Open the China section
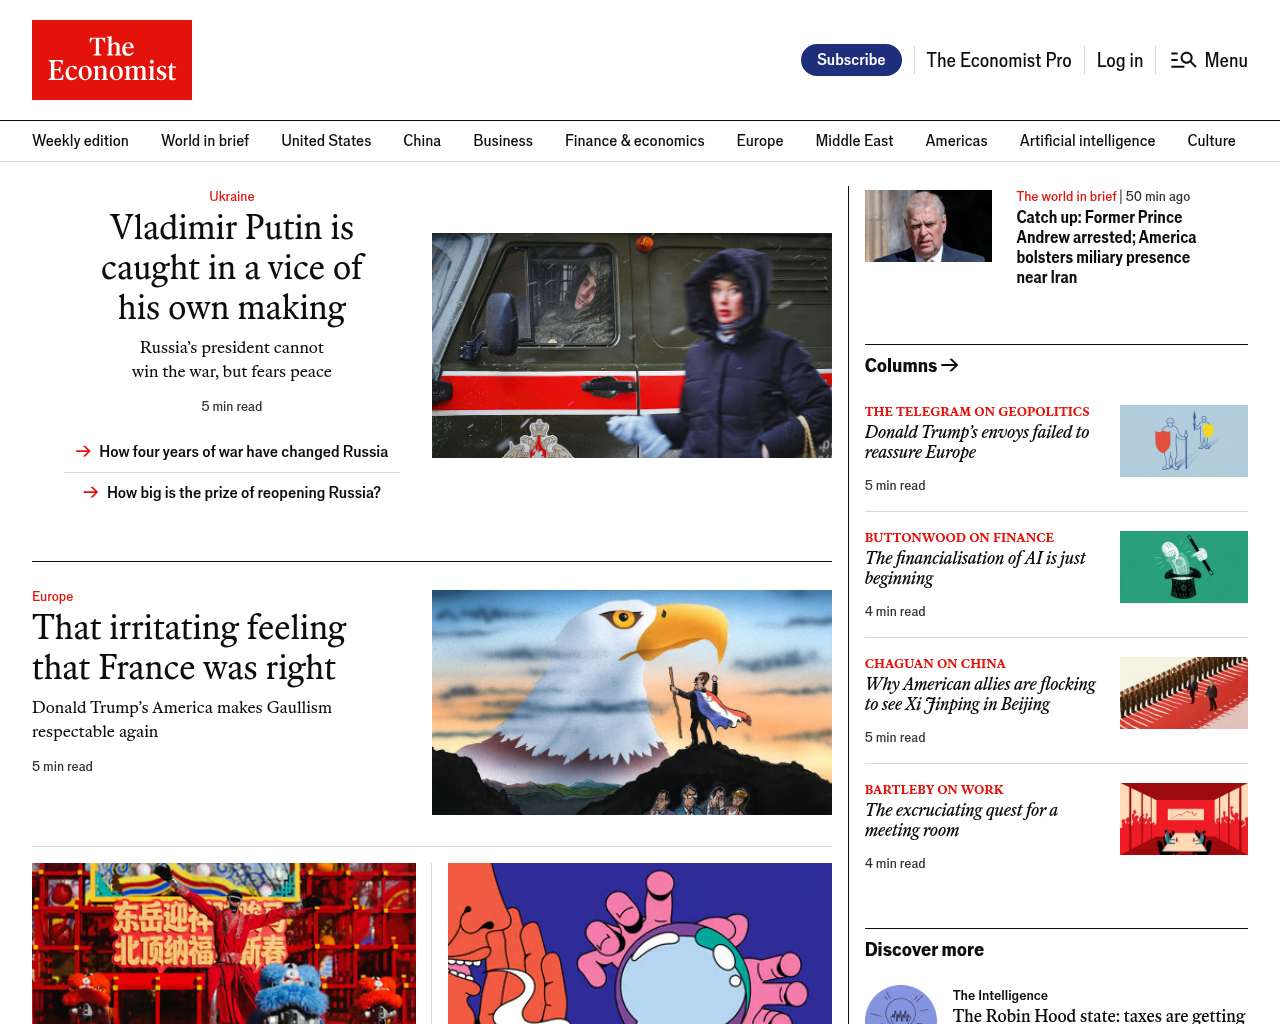Screen dimensions: 1280x1024 [x=422, y=141]
